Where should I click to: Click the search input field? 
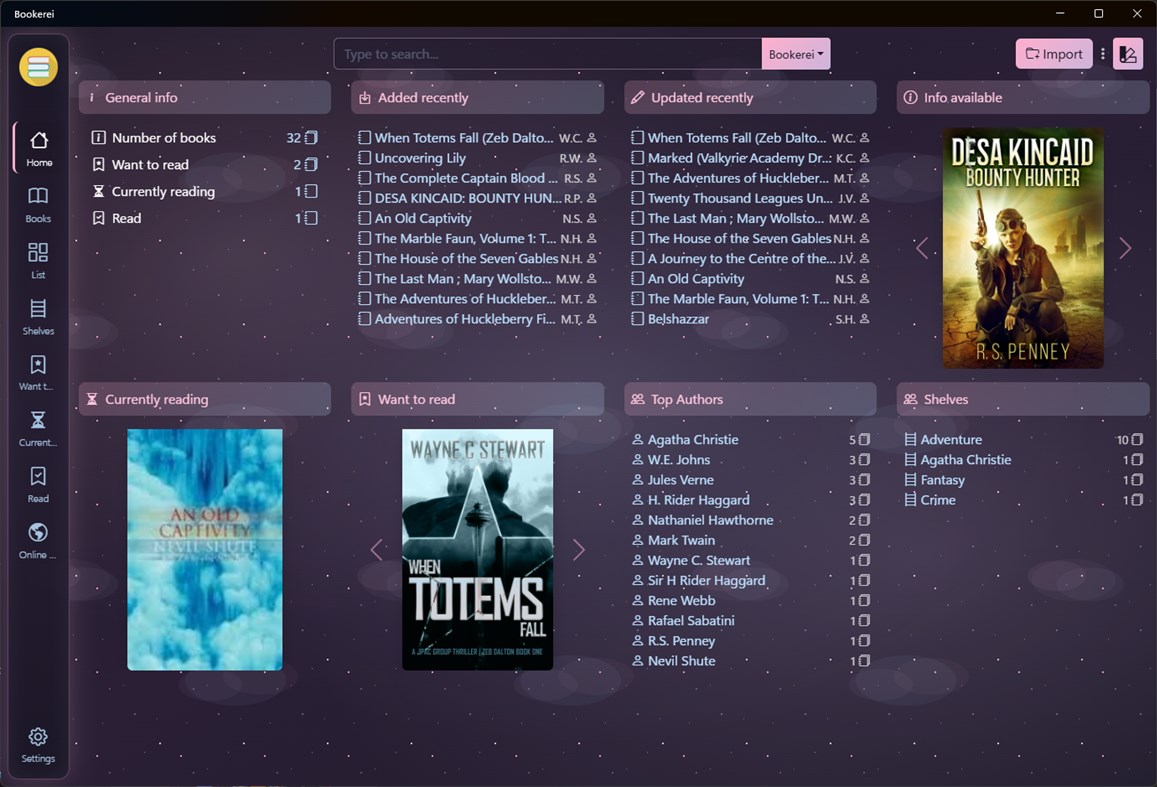(x=547, y=53)
